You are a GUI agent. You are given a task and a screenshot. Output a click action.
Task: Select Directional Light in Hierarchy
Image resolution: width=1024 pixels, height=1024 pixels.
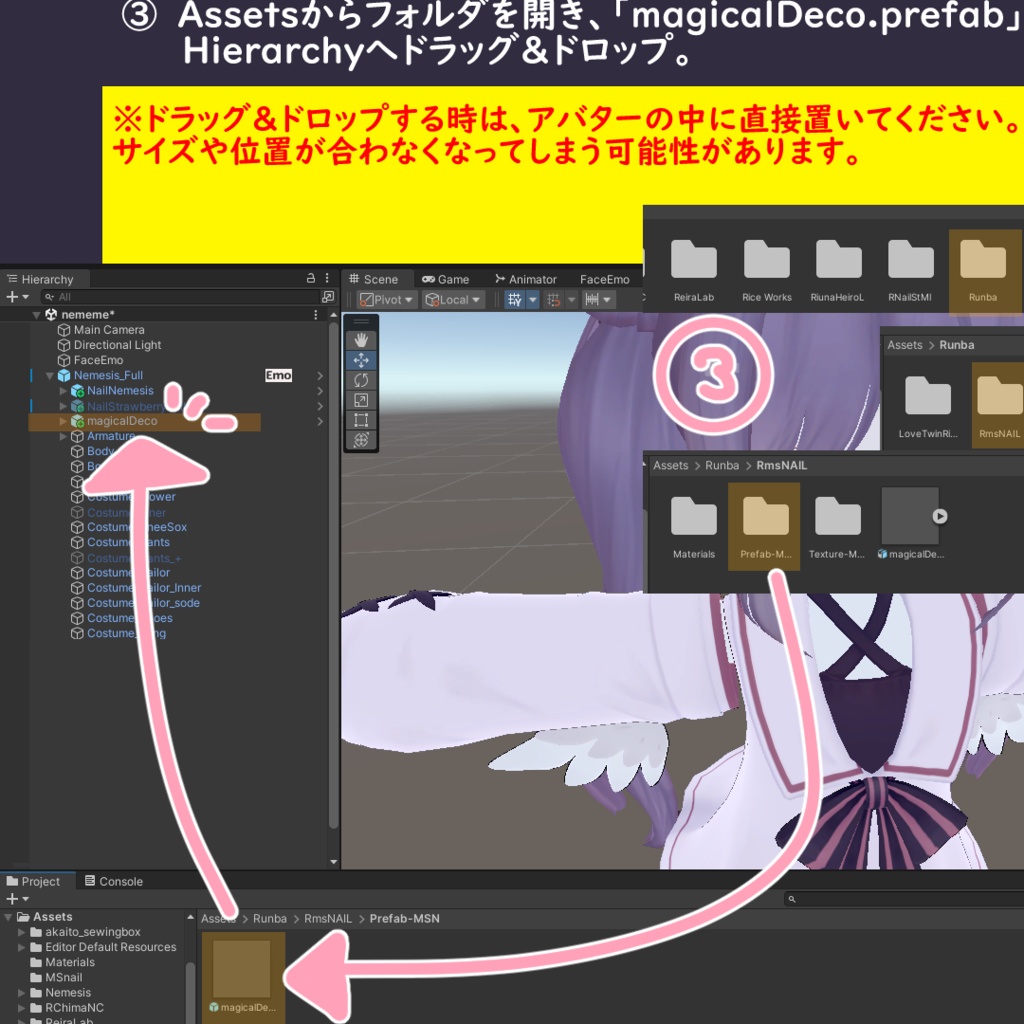click(110, 345)
